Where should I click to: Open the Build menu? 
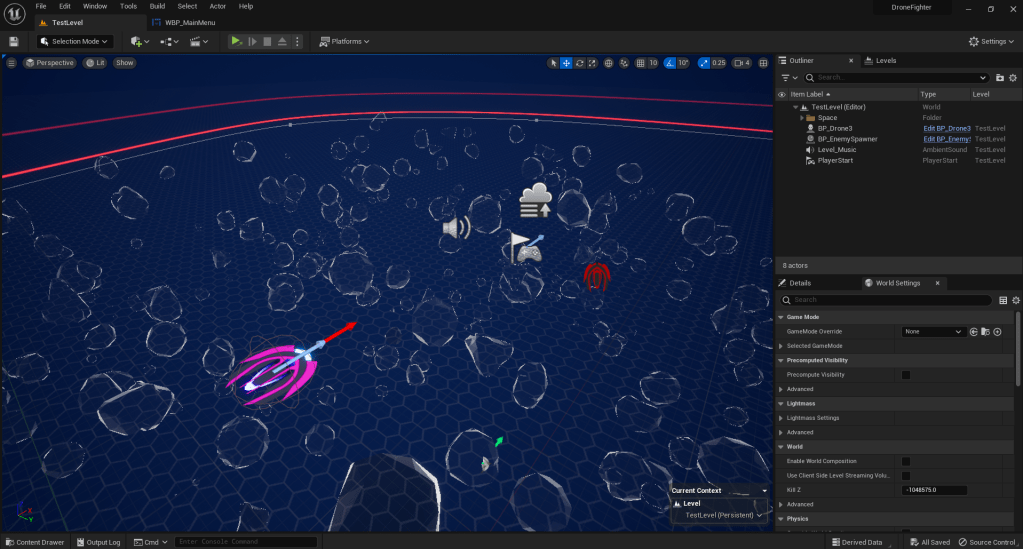(x=157, y=6)
